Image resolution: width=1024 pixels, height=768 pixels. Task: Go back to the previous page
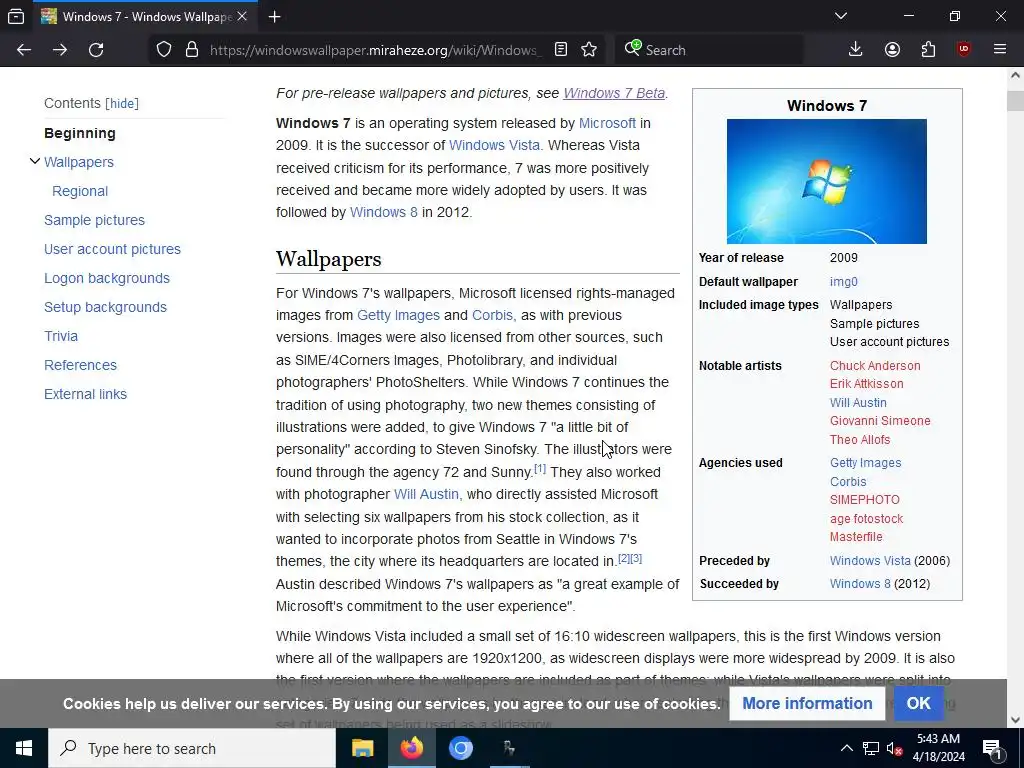pyautogui.click(x=24, y=50)
